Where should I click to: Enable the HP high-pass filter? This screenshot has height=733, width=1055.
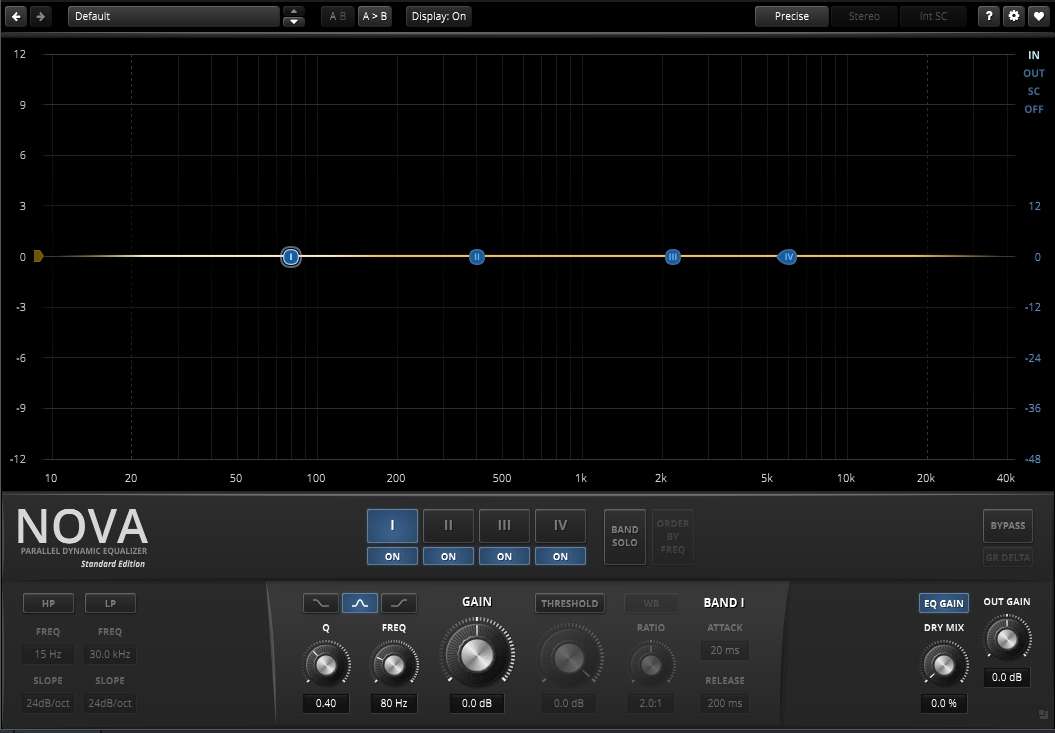(48, 603)
